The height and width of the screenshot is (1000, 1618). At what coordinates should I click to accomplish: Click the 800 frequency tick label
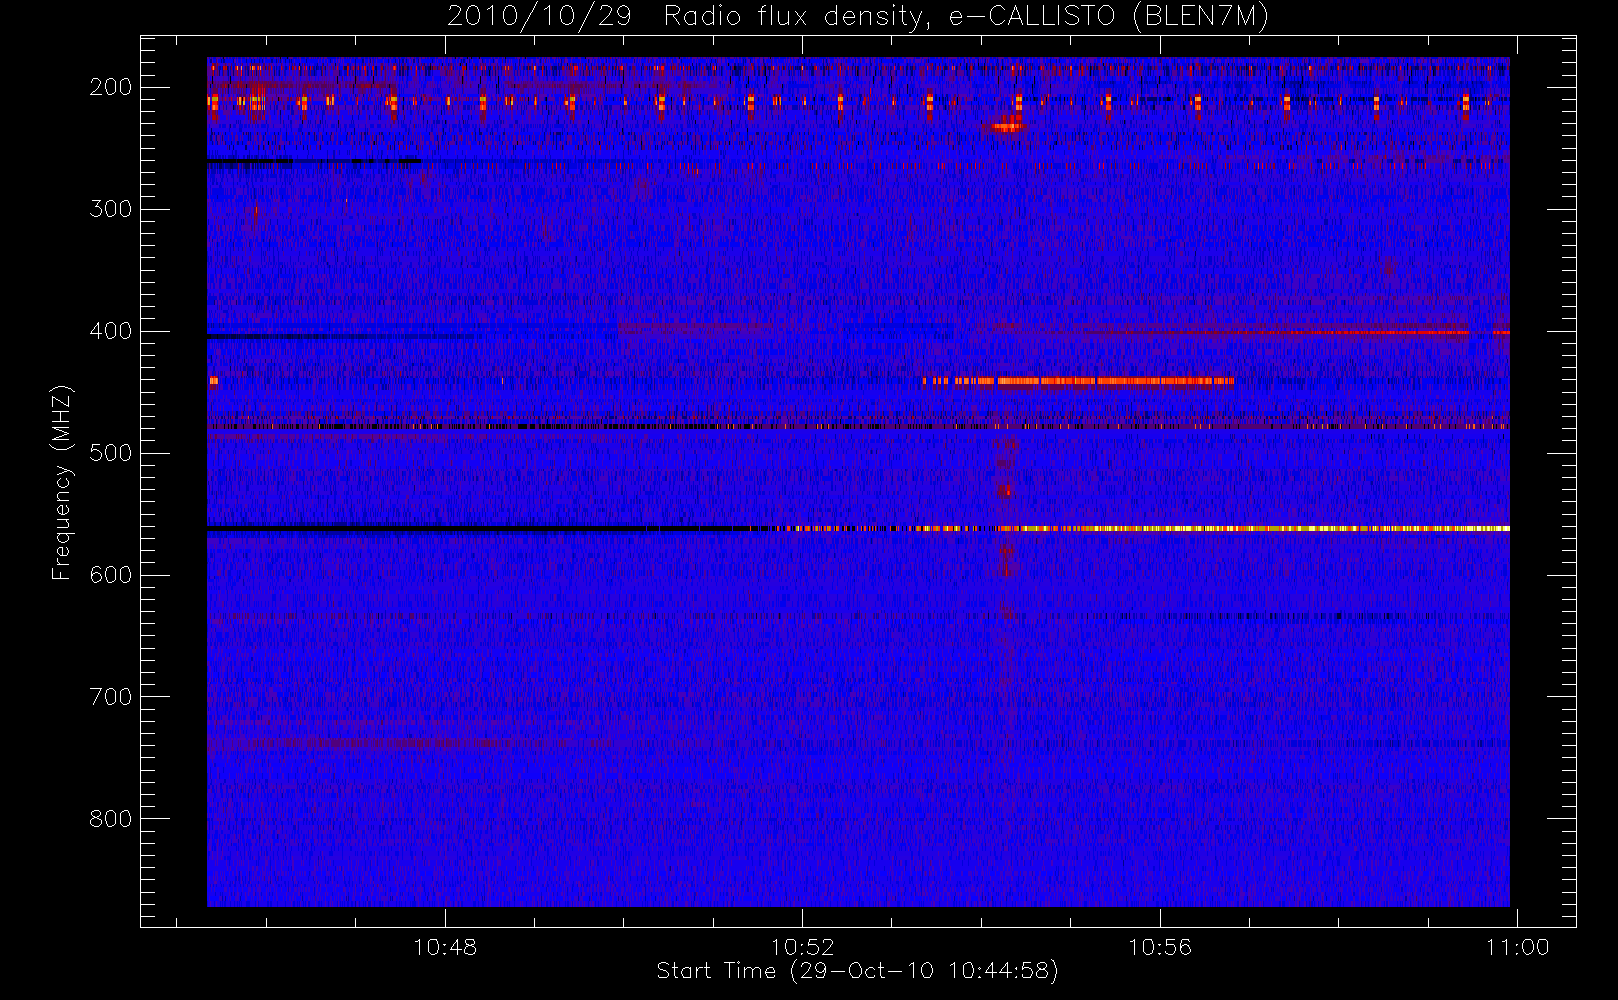pos(111,819)
